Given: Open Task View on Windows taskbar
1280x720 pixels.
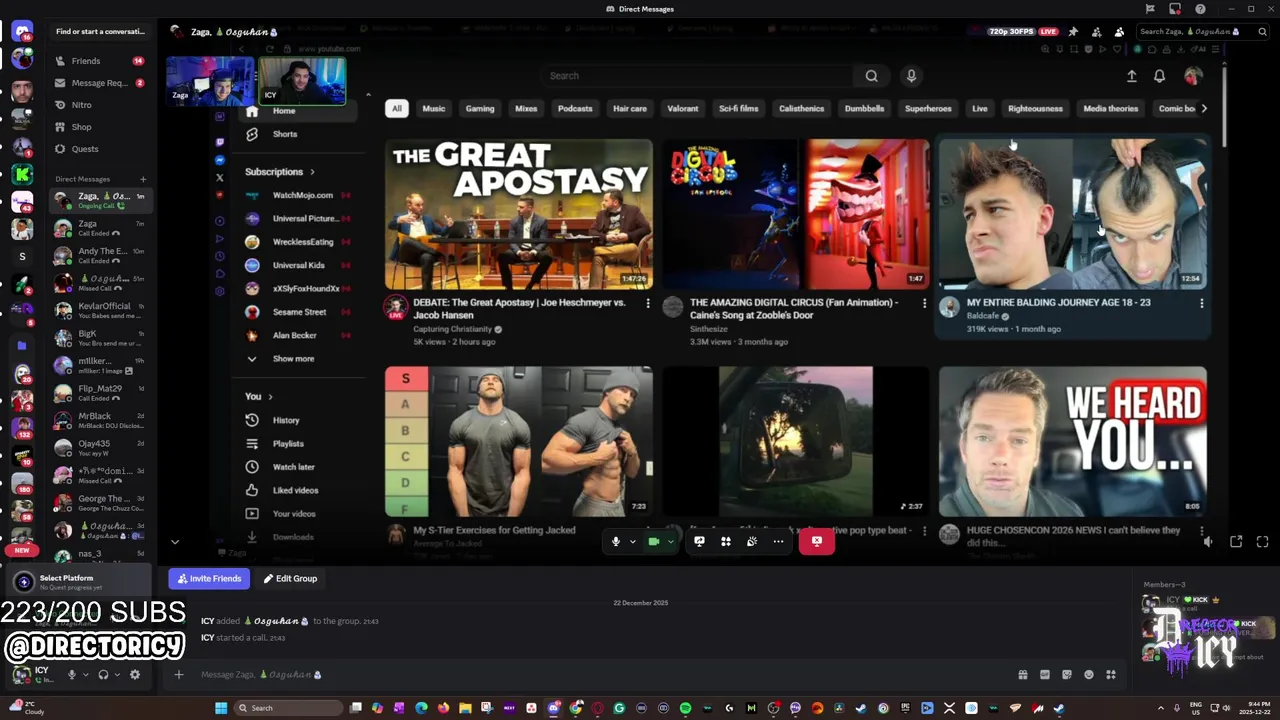Looking at the screenshot, I should point(355,708).
